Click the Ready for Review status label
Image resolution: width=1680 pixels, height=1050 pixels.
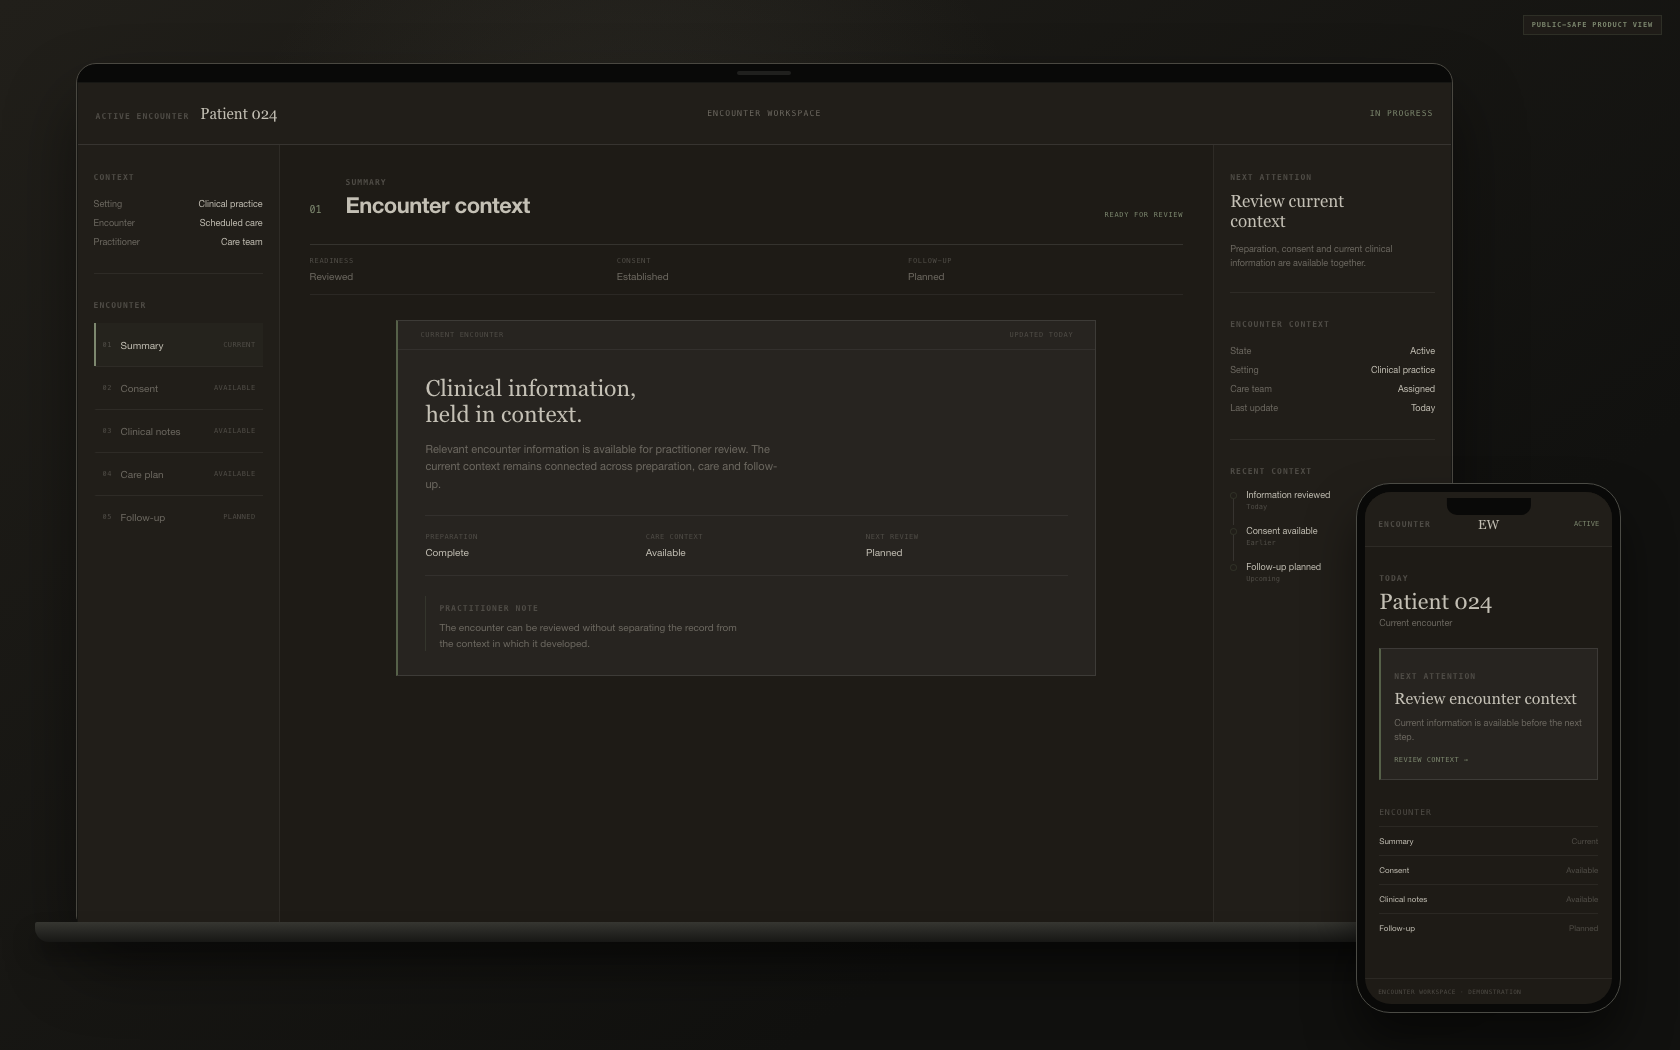pyautogui.click(x=1143, y=214)
